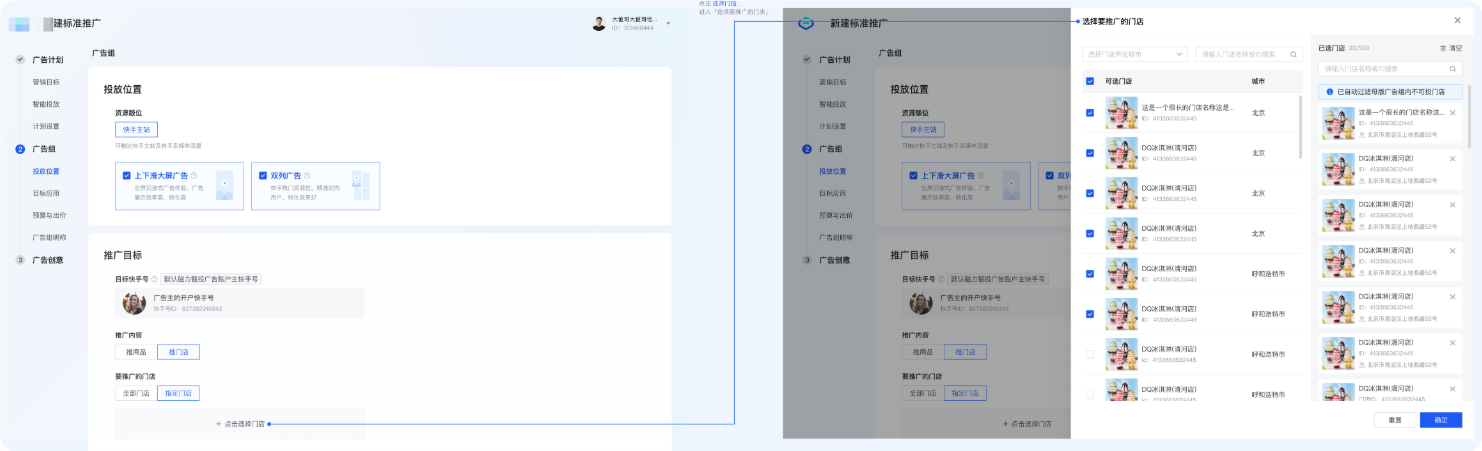1482x451 pixels.
Task: Open 预算与出价 in the left window sidebar
Action: (50, 215)
